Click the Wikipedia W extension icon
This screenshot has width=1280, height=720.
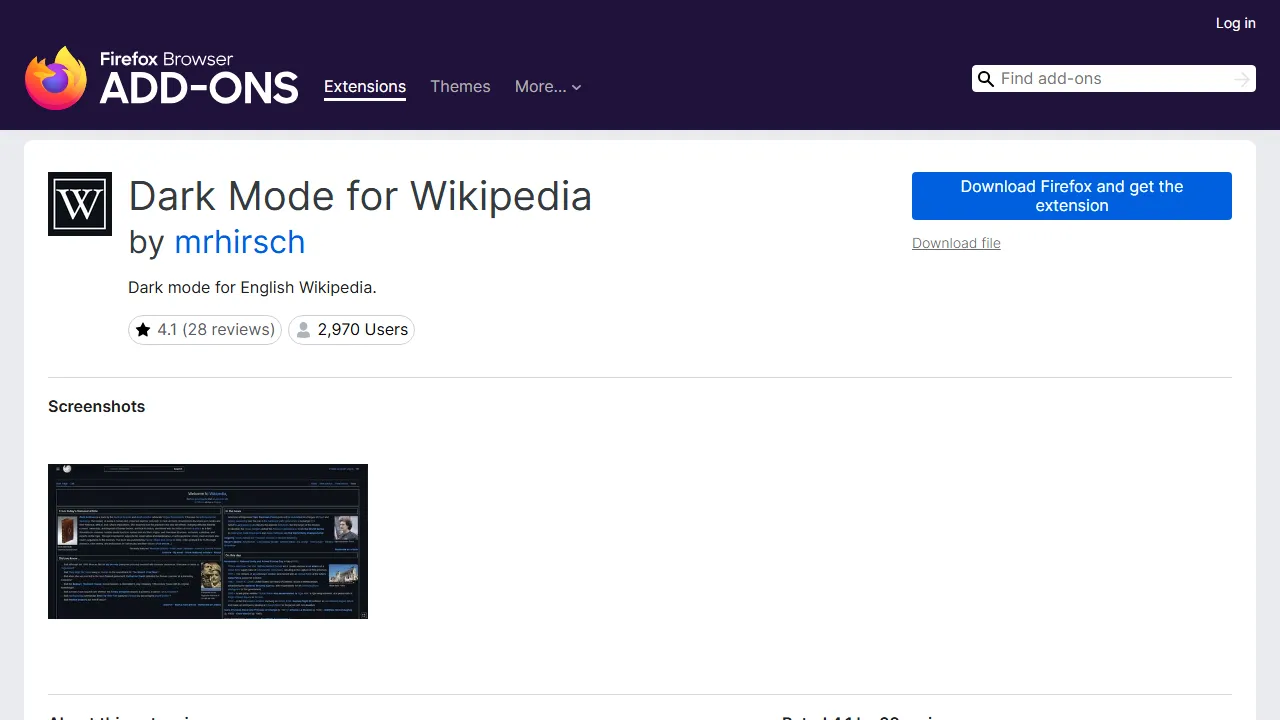click(x=80, y=203)
